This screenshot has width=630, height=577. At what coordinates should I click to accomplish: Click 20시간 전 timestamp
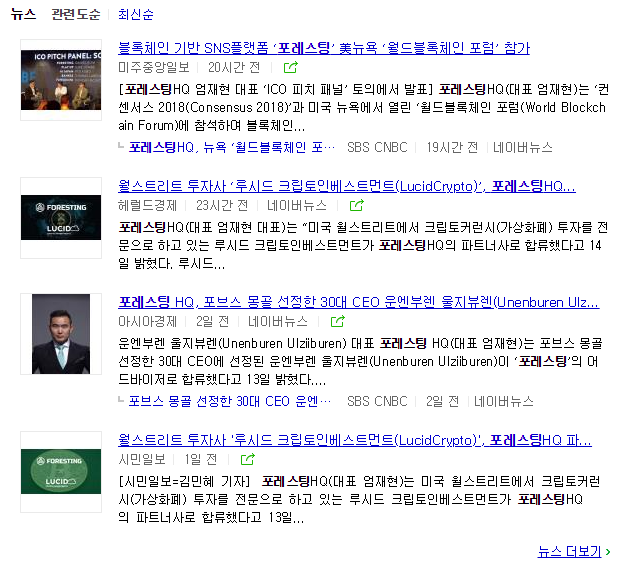(x=234, y=68)
